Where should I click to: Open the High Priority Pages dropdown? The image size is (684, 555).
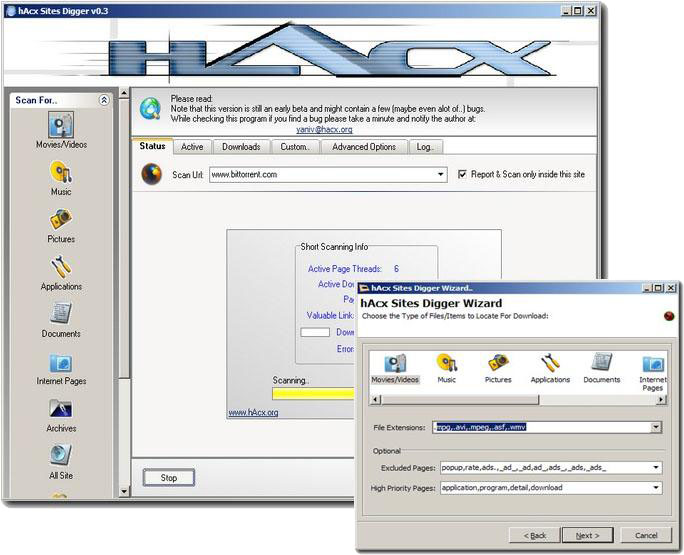[656, 488]
